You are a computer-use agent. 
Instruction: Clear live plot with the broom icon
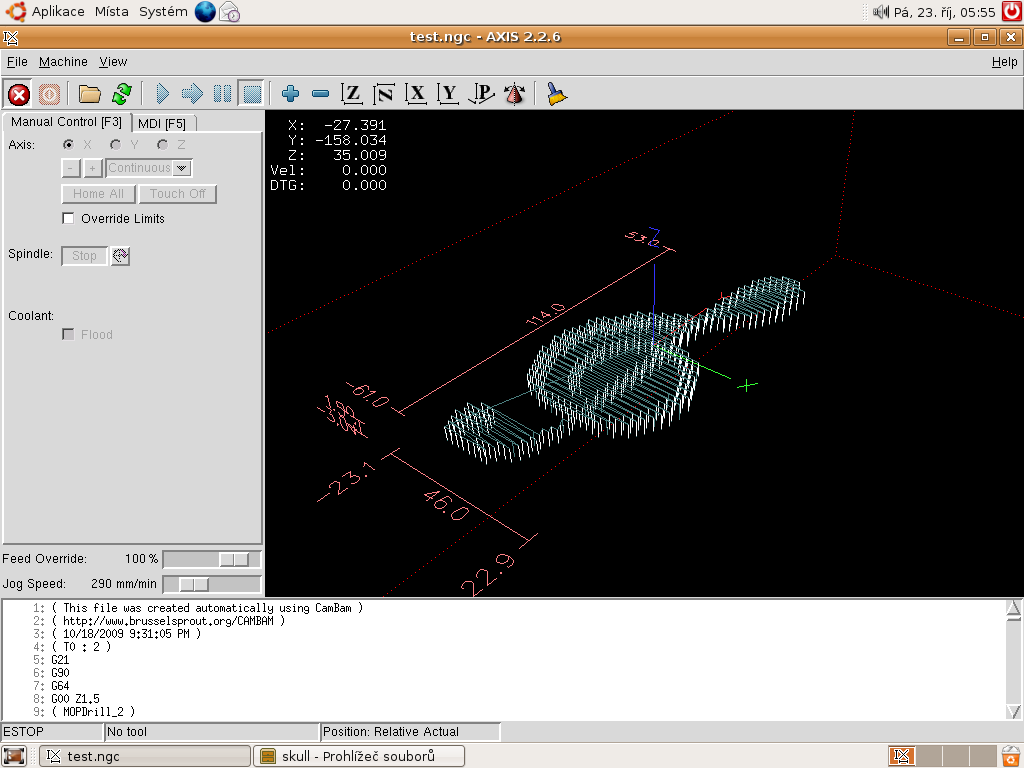557,94
